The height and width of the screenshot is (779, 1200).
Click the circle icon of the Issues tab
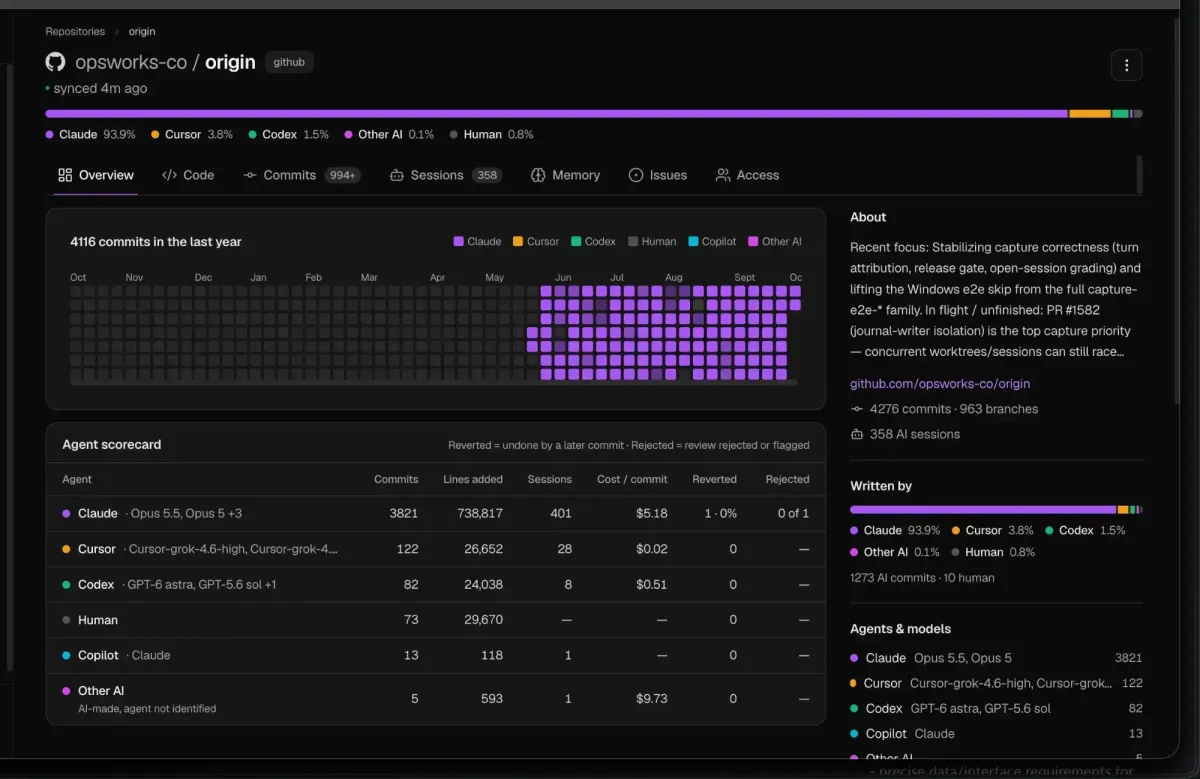(x=636, y=175)
